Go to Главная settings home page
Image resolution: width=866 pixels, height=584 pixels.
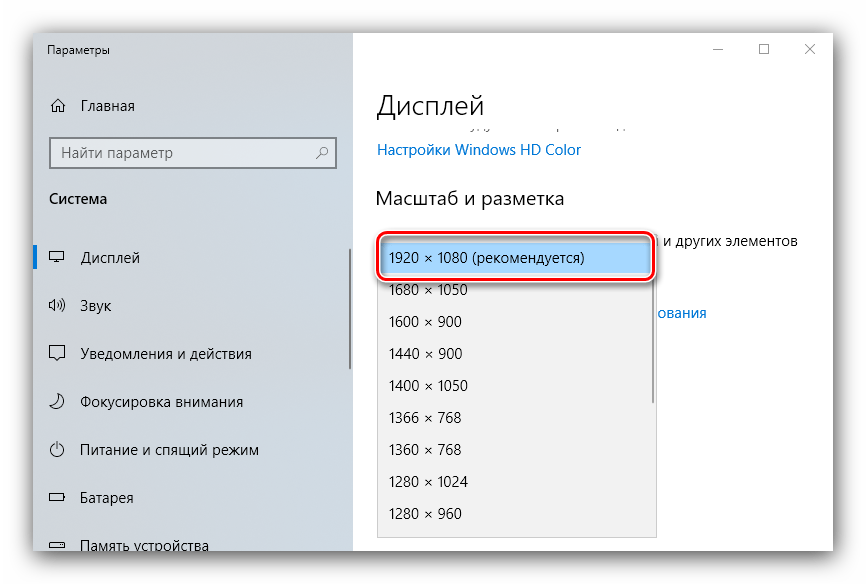coord(107,106)
